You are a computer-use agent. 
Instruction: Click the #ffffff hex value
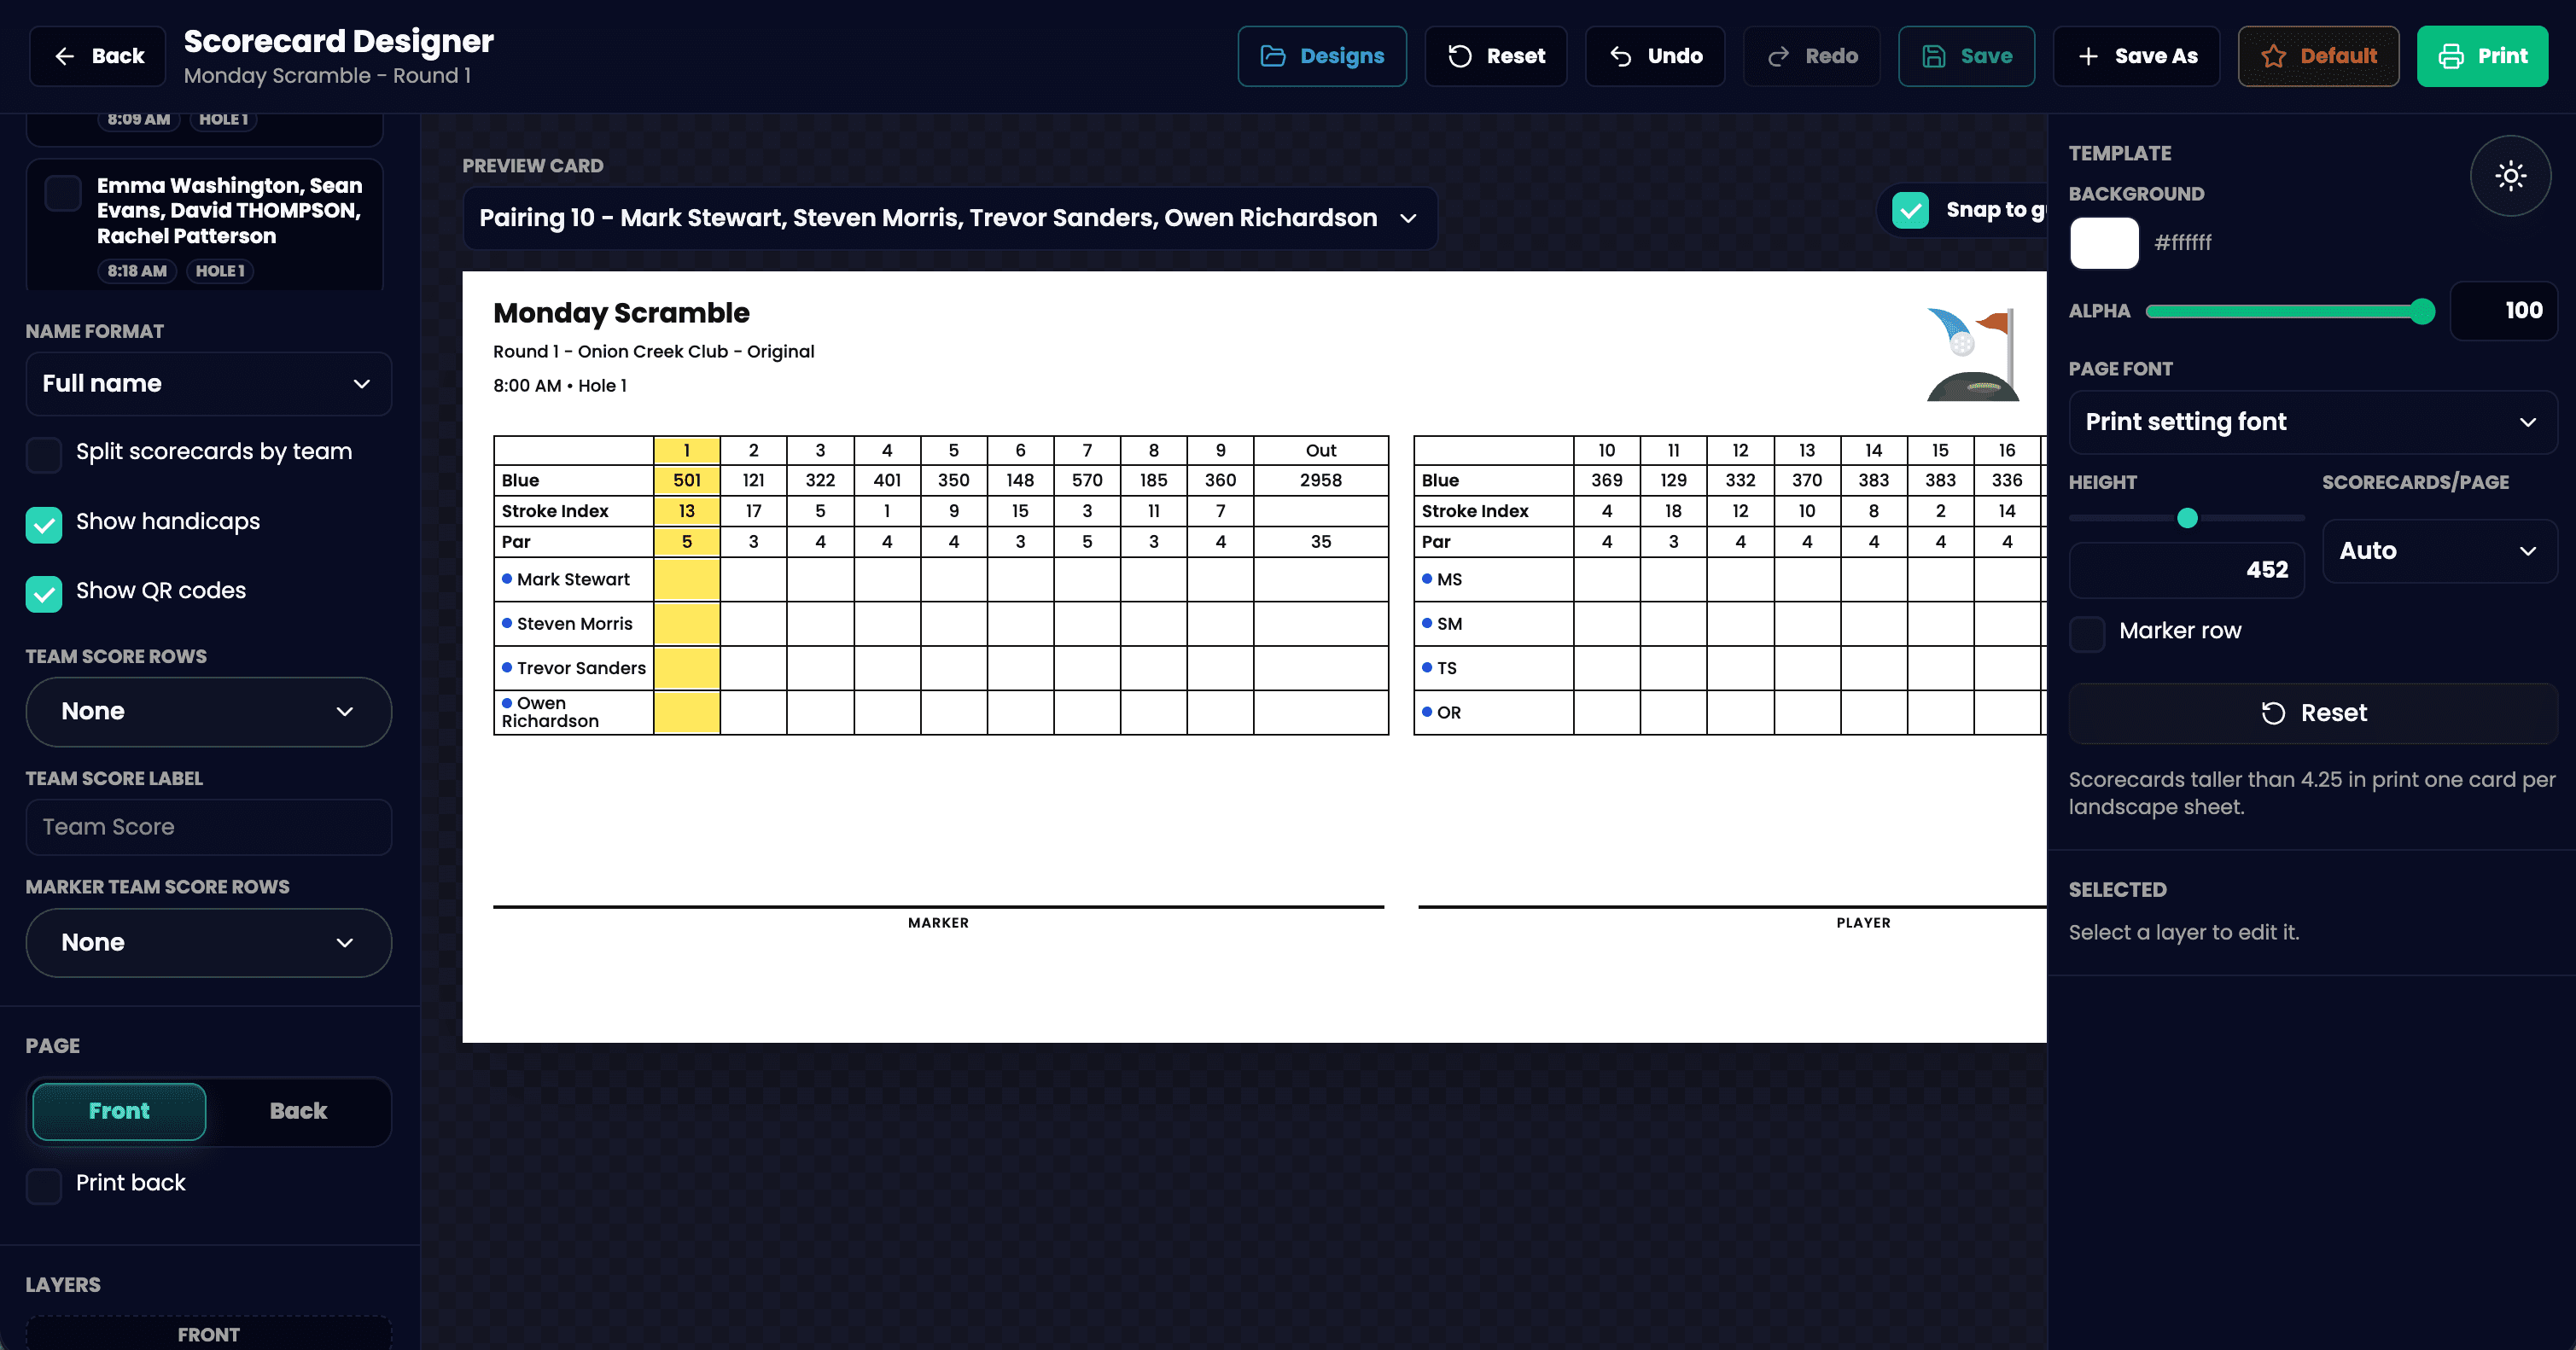[x=2182, y=243]
